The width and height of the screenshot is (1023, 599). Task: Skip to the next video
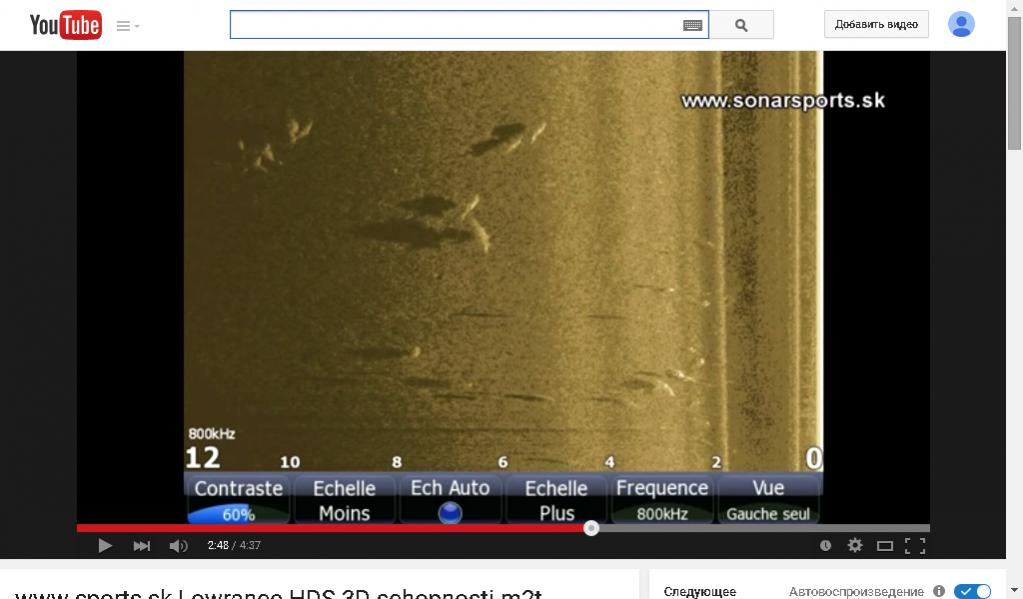[142, 545]
